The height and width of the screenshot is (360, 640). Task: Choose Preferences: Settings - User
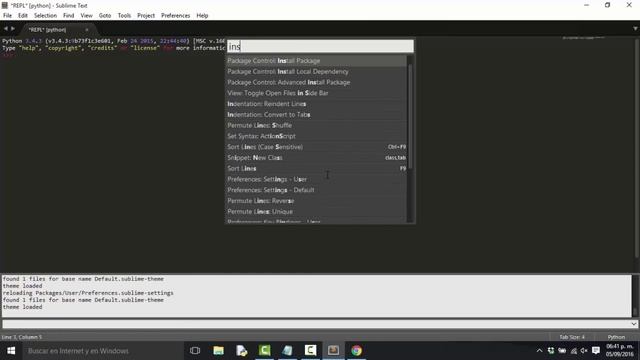coord(317,179)
